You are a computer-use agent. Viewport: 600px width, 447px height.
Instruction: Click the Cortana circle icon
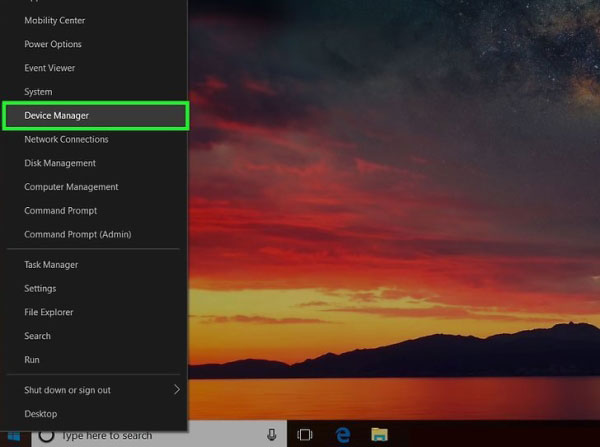tap(46, 435)
